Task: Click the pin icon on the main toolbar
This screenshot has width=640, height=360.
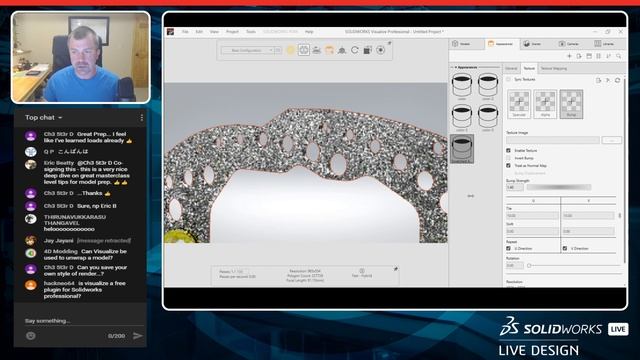Action: coord(389,43)
